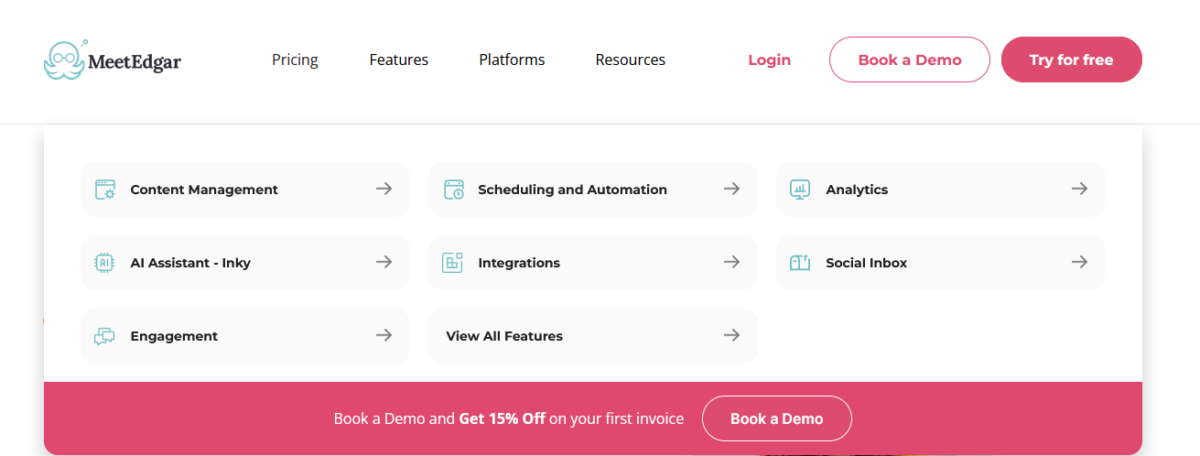The image size is (1200, 456).
Task: Click the Analytics monitor chart icon
Action: tap(800, 189)
